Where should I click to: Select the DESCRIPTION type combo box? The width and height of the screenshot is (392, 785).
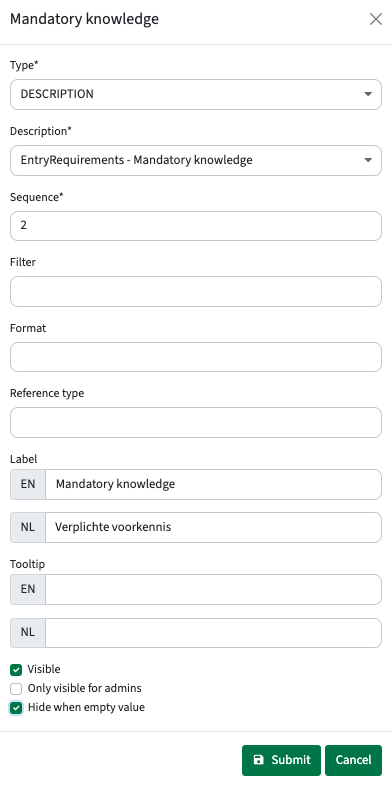[x=196, y=94]
